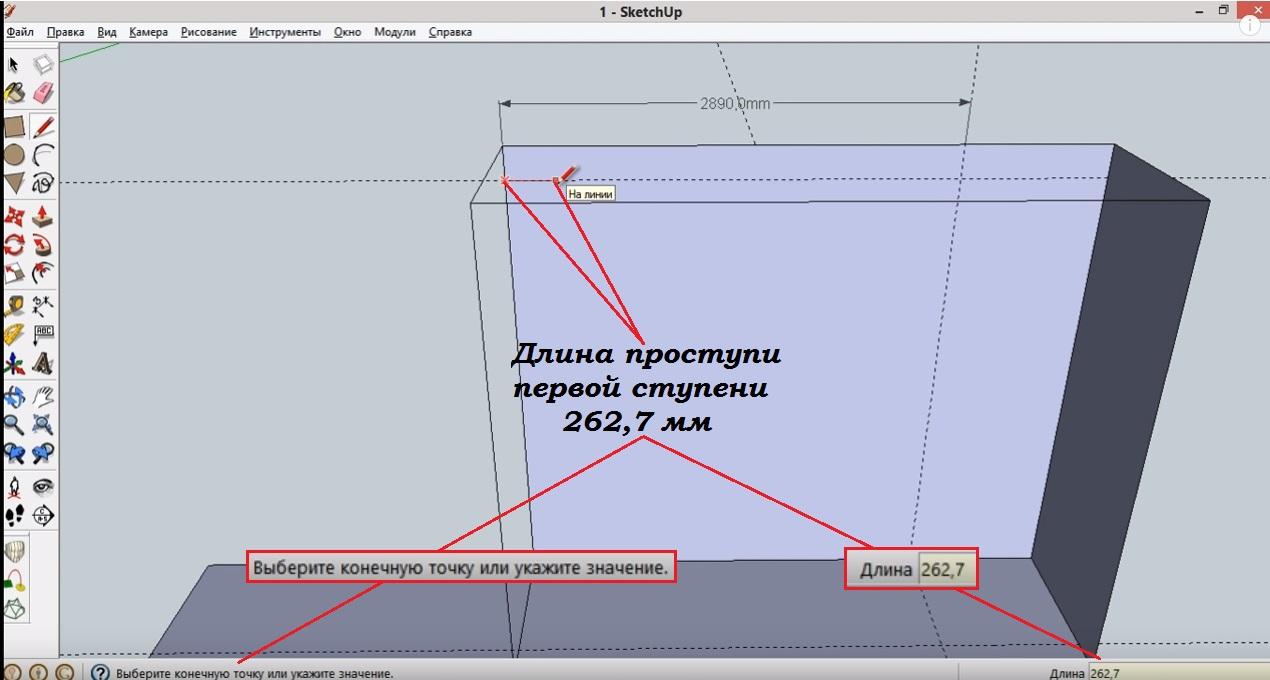Pick the Paint Bucket tool
Screen dimensions: 1270x680
[x=14, y=94]
